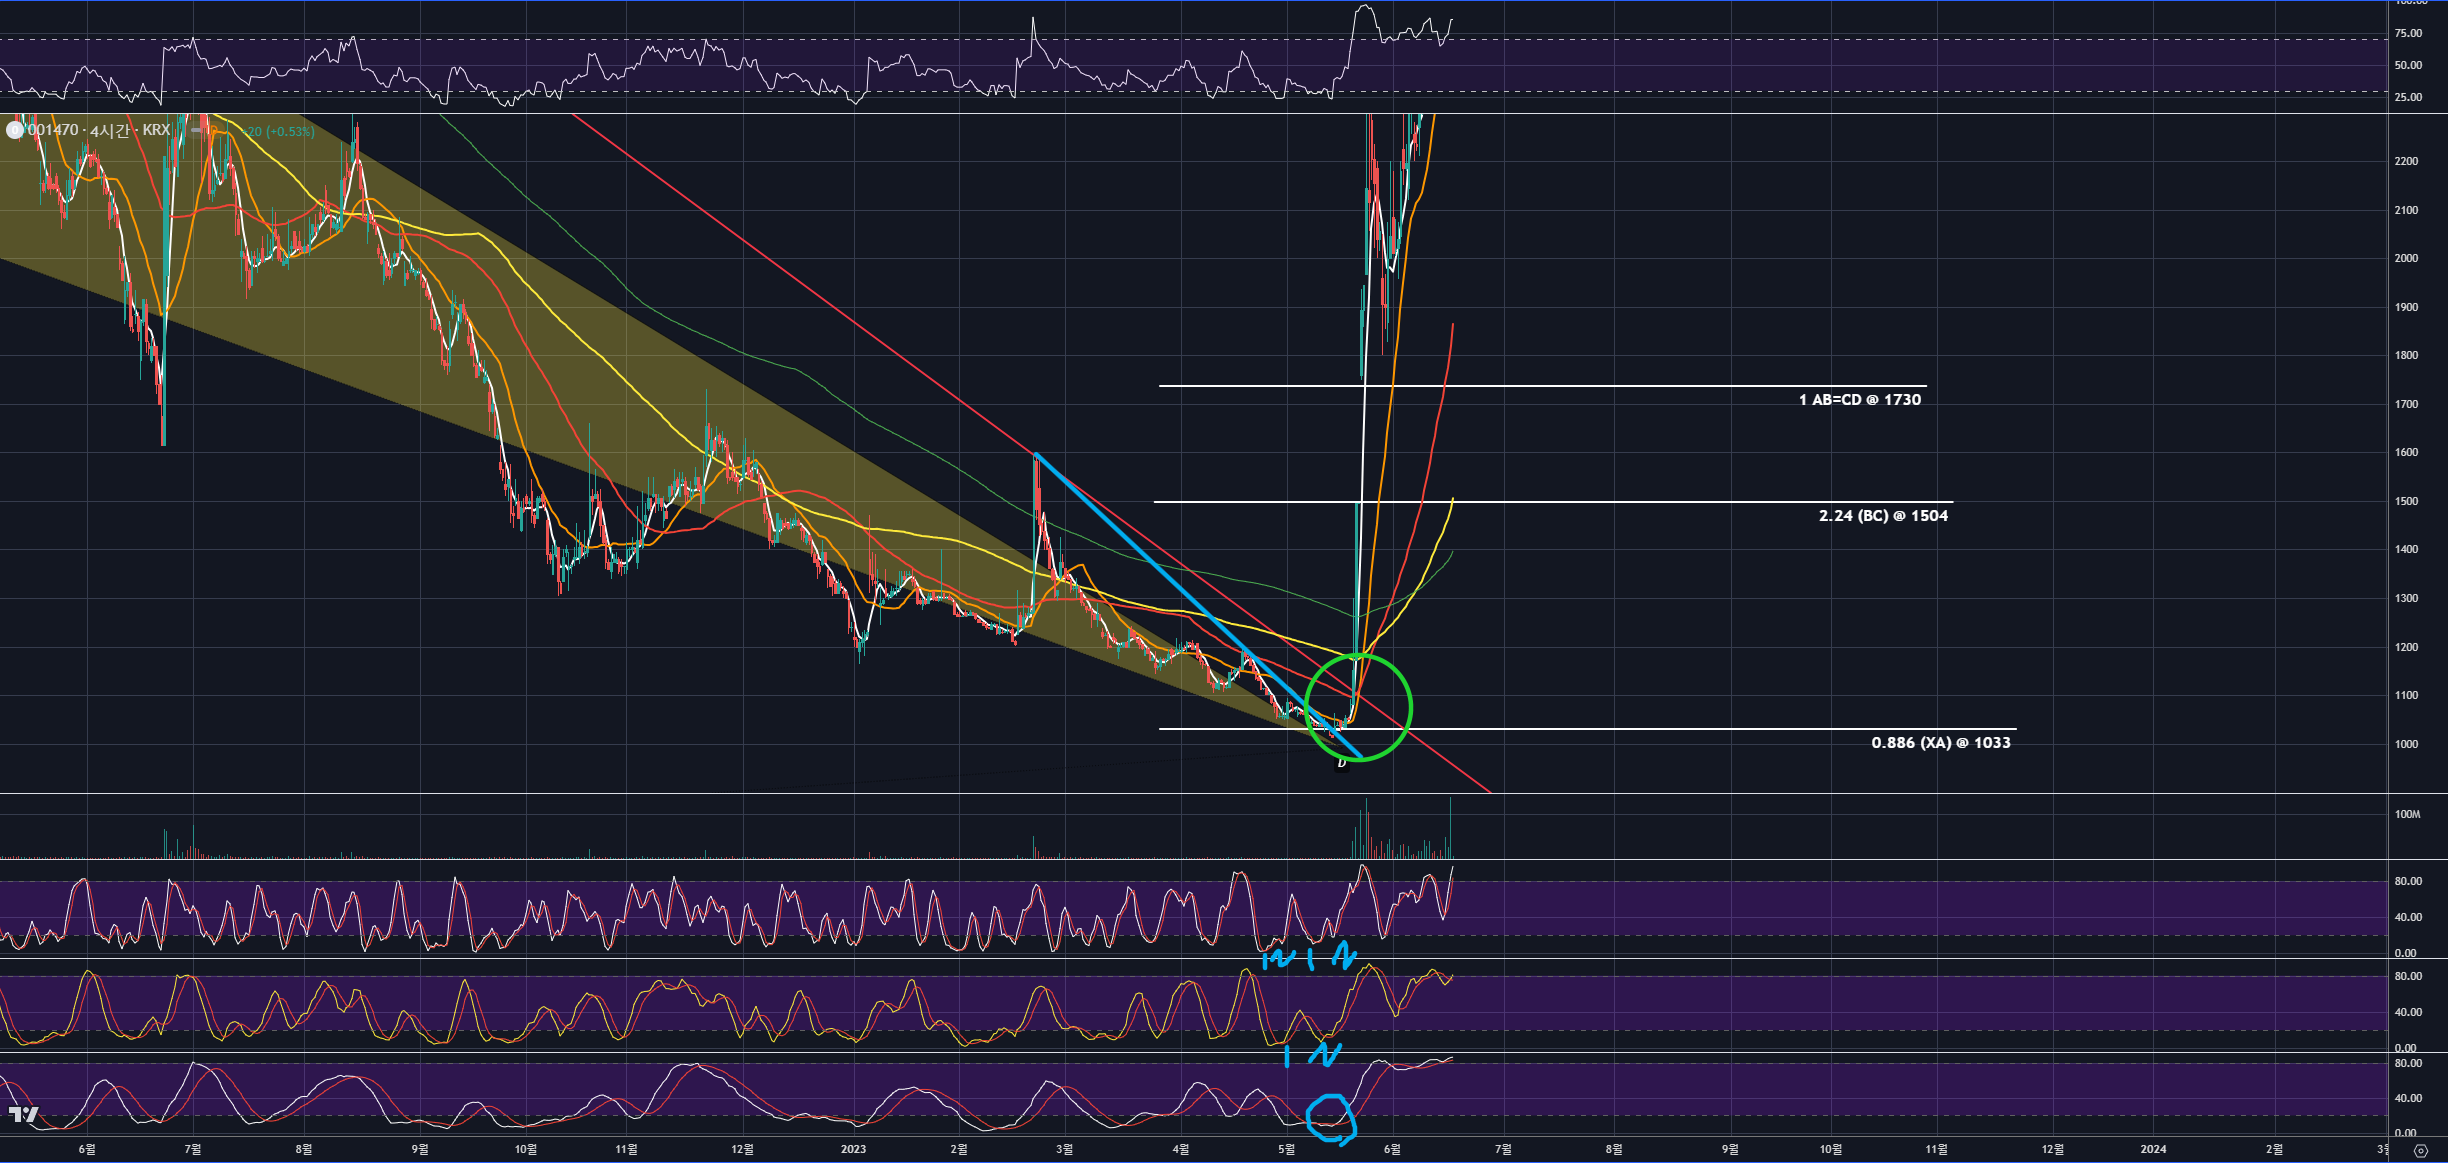Click the 2000 level on price scale
Viewport: 2448px width, 1163px height.
pyautogui.click(x=2406, y=258)
